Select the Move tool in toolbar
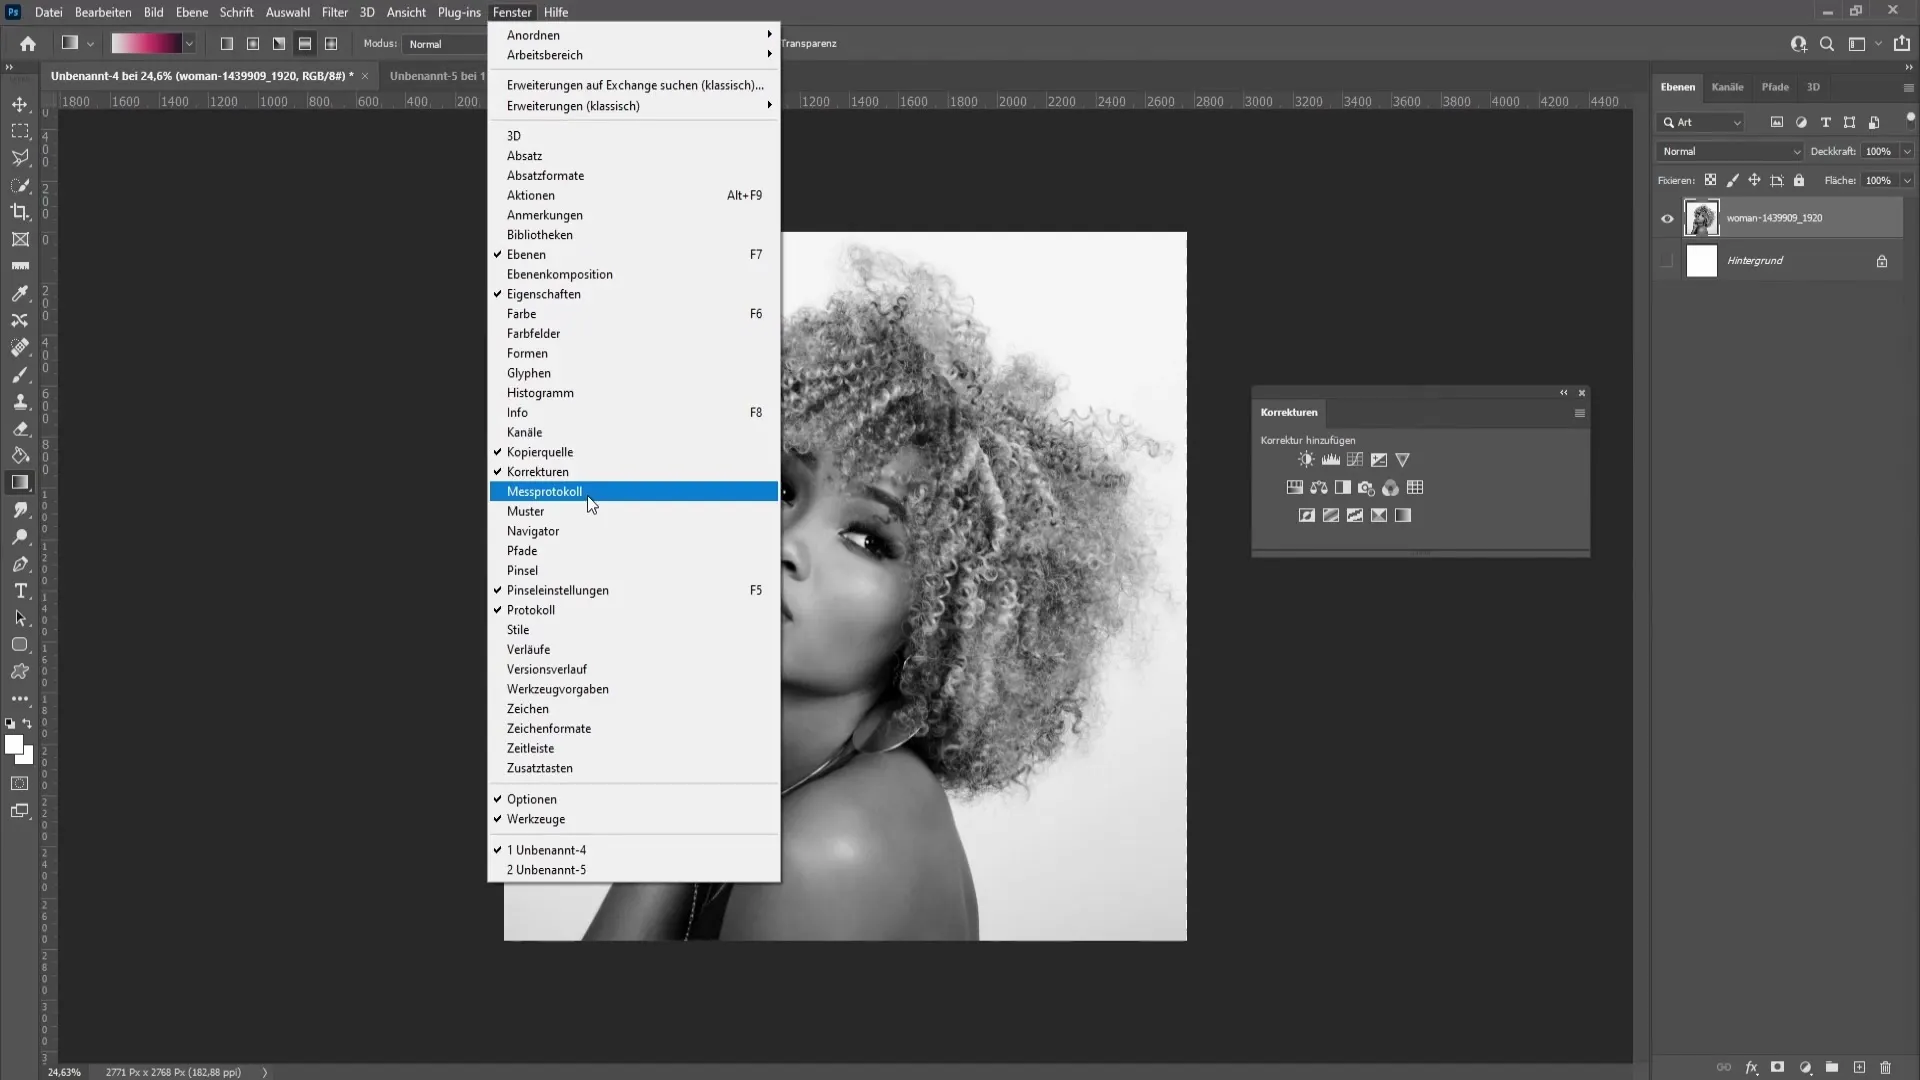Image resolution: width=1920 pixels, height=1080 pixels. [x=20, y=104]
